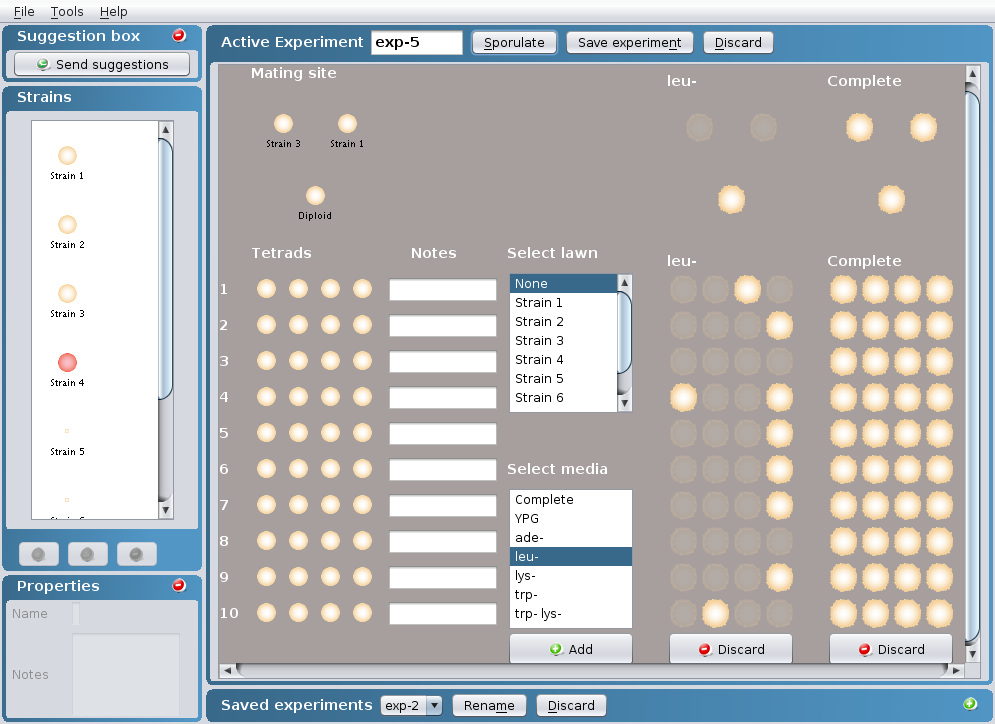Image resolution: width=995 pixels, height=724 pixels.
Task: Click last spore of tetrad row 10
Action: [362, 612]
